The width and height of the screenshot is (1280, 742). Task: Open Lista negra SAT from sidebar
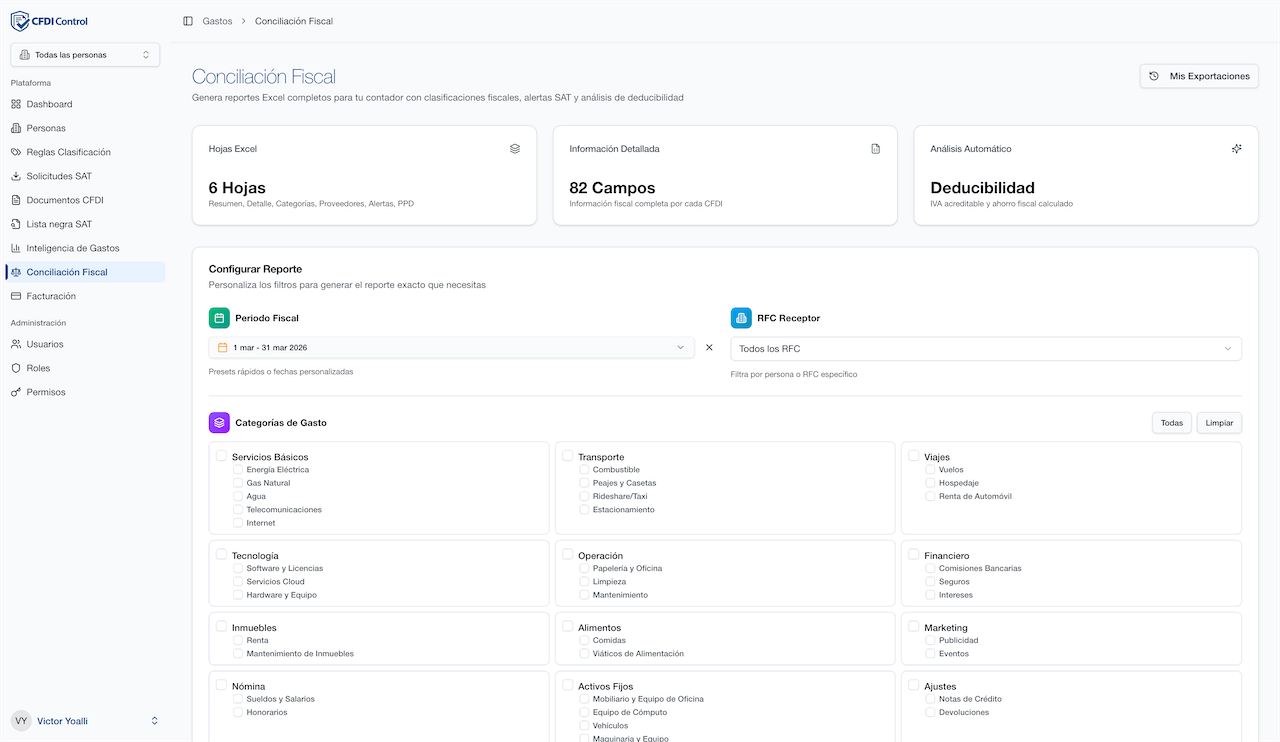[x=58, y=224]
